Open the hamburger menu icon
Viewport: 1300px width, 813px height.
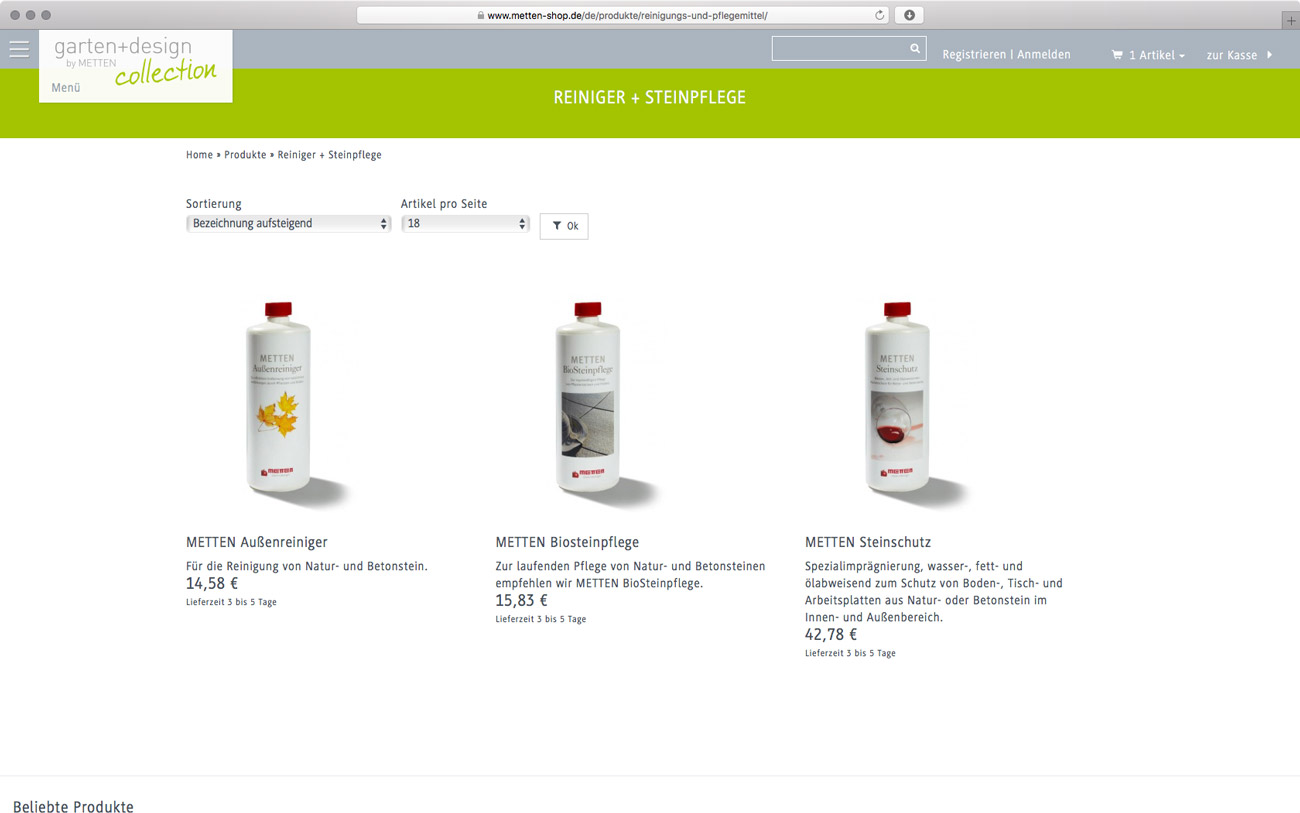pos(19,49)
